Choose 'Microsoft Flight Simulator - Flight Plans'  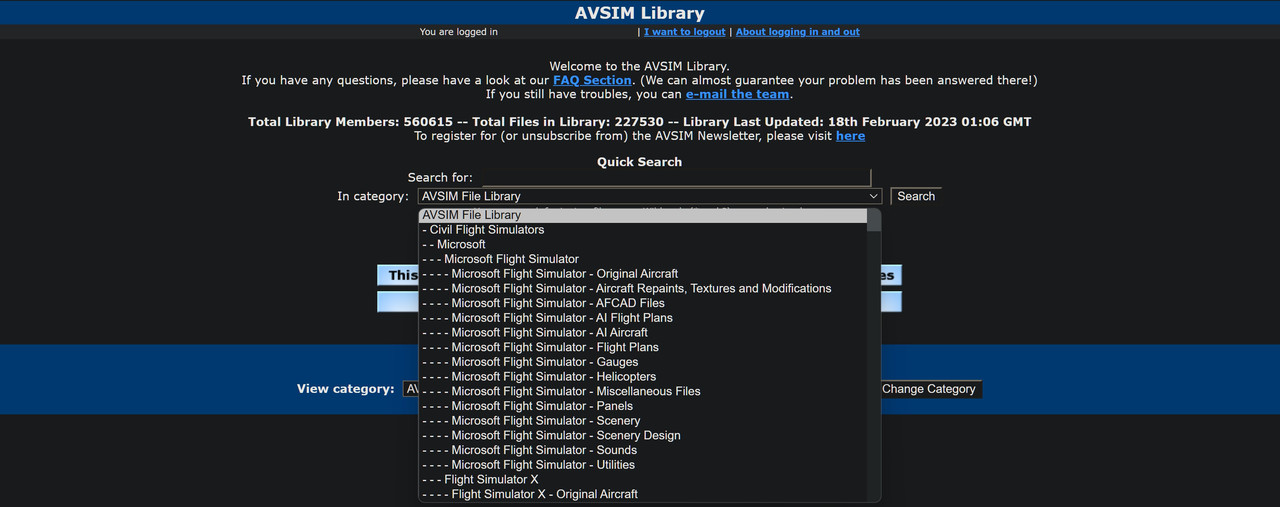click(x=643, y=347)
